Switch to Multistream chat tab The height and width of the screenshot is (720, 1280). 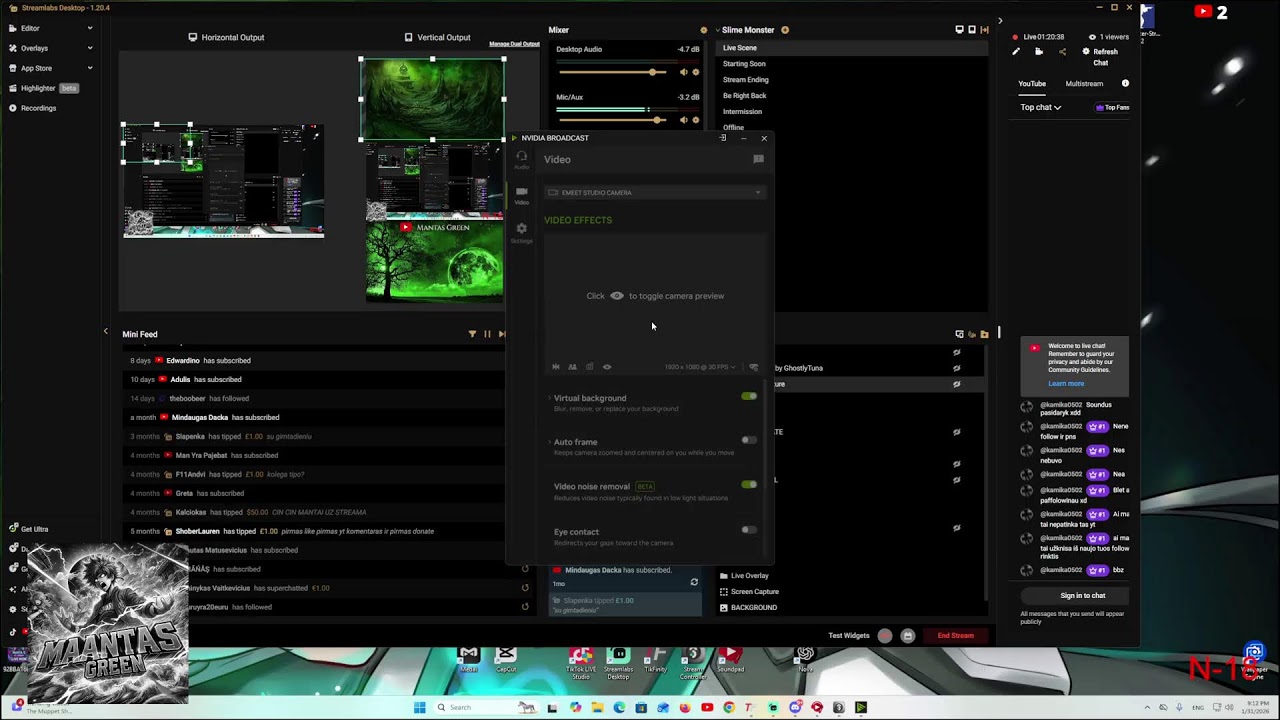pyautogui.click(x=1084, y=84)
